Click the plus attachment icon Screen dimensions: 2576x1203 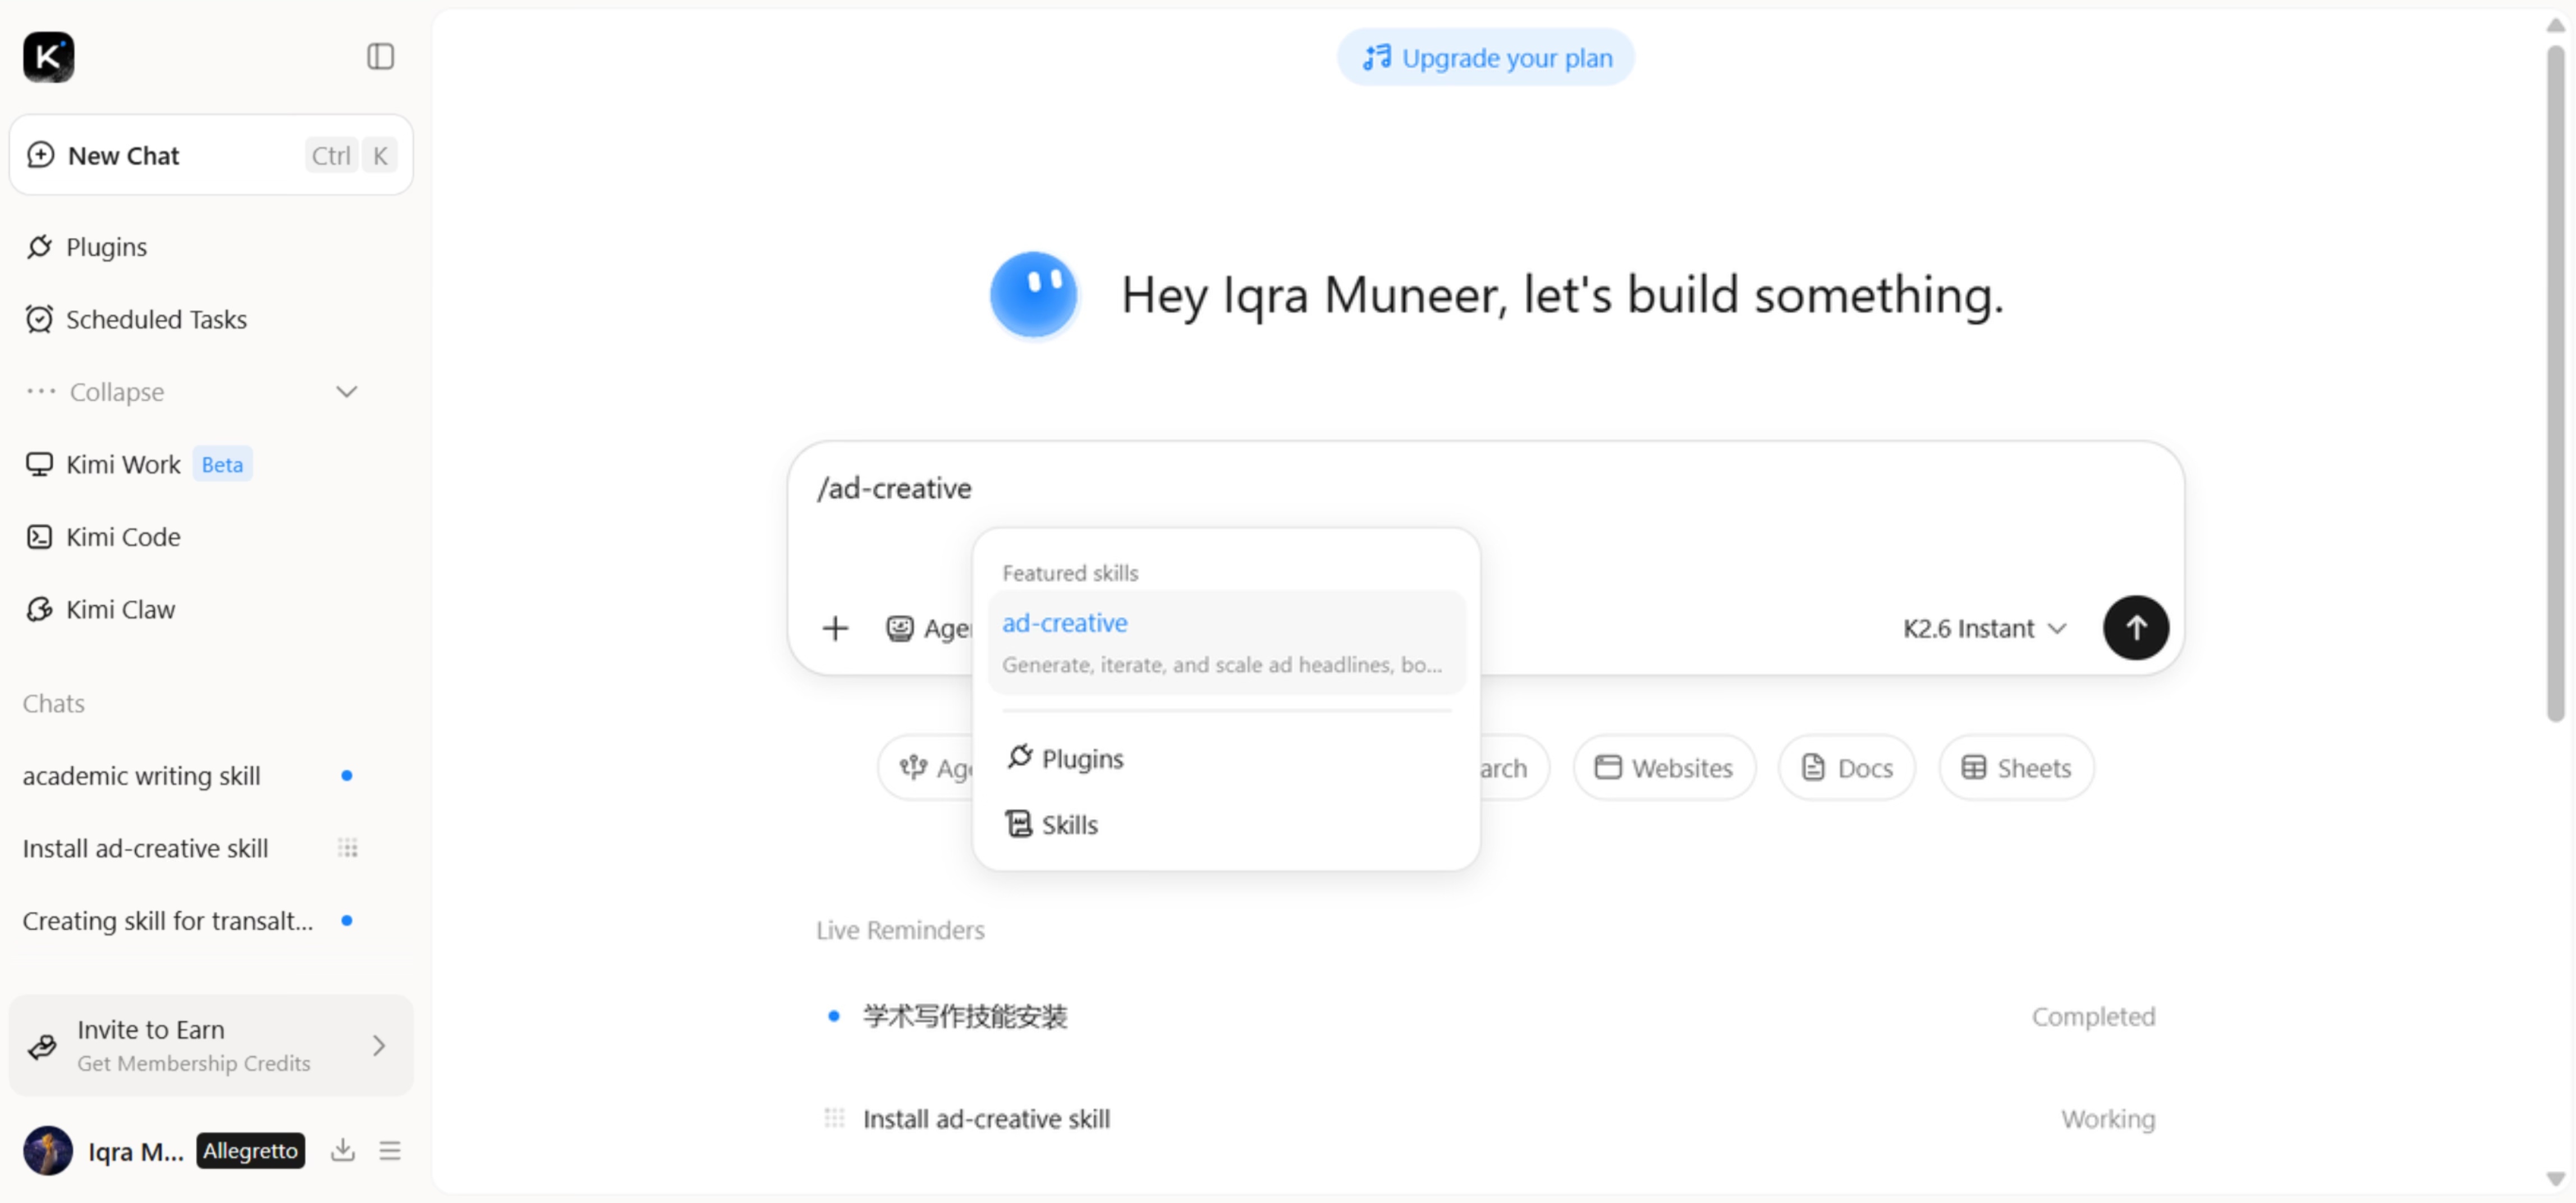click(x=835, y=628)
